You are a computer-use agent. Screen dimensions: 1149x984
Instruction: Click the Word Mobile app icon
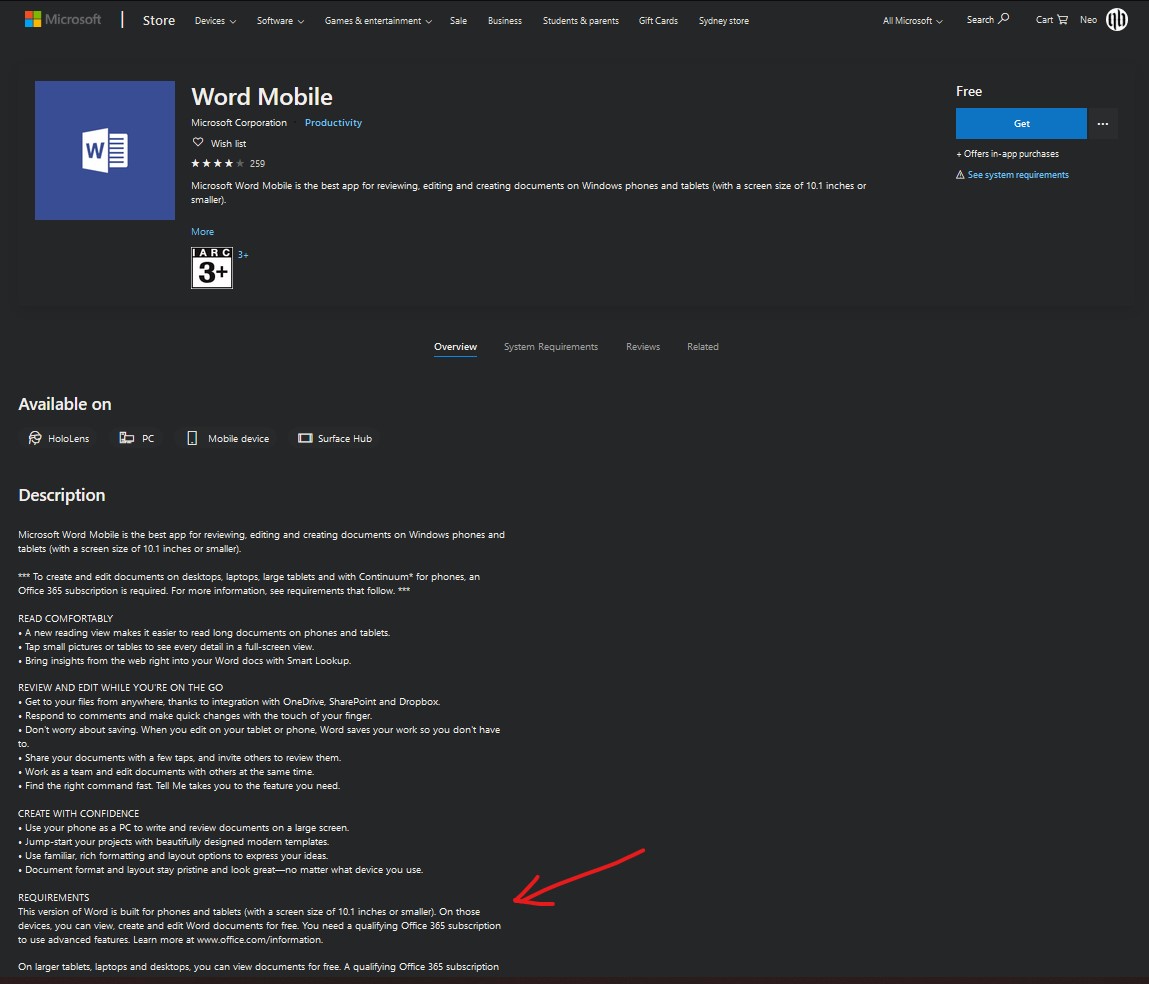tap(105, 150)
